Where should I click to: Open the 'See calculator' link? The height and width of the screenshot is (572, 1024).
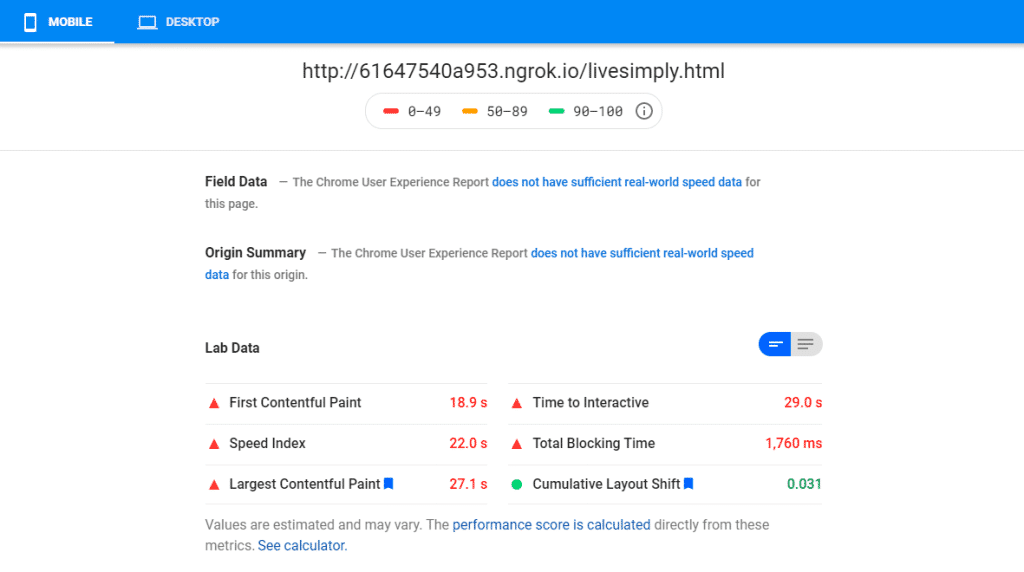coord(301,546)
